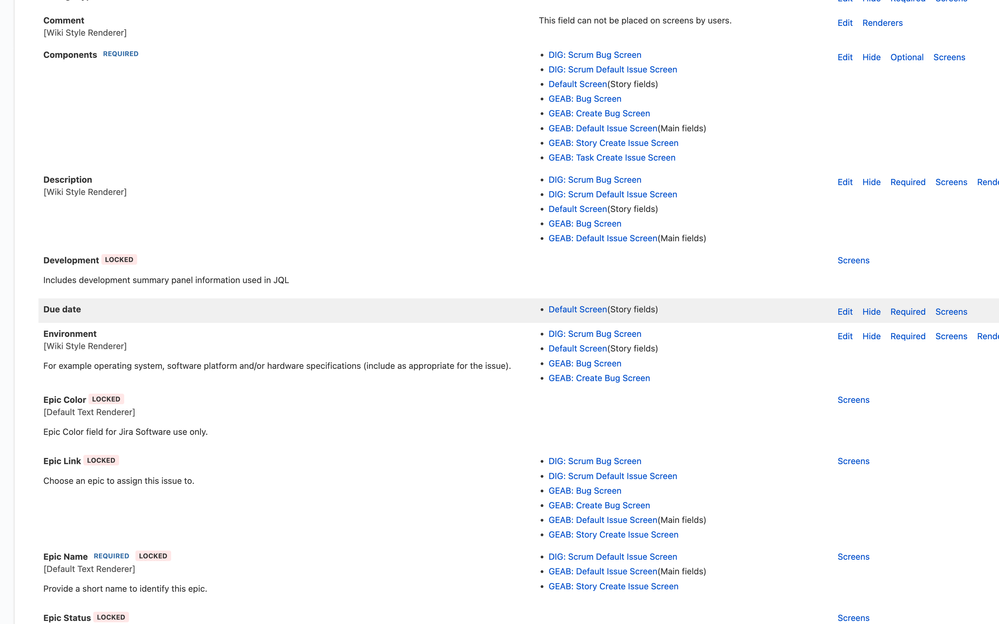Click Renderers for the Comment field
Image resolution: width=999 pixels, height=624 pixels.
[881, 22]
